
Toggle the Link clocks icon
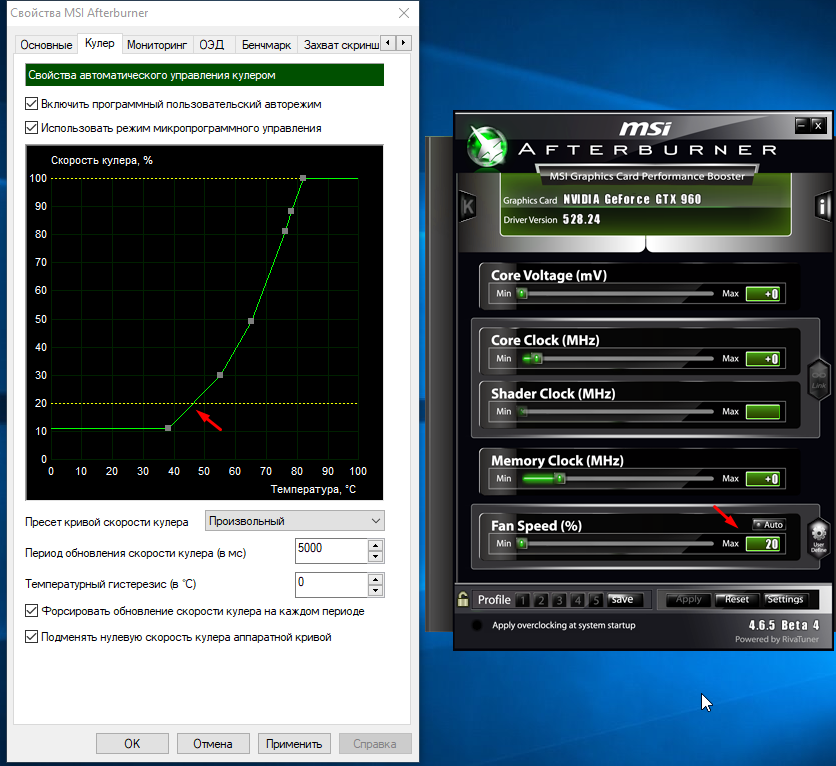click(818, 378)
